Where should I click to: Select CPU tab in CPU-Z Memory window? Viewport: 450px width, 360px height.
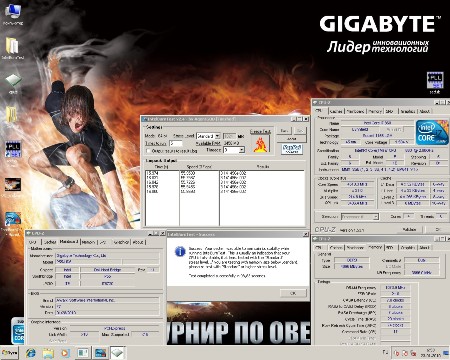[319, 247]
